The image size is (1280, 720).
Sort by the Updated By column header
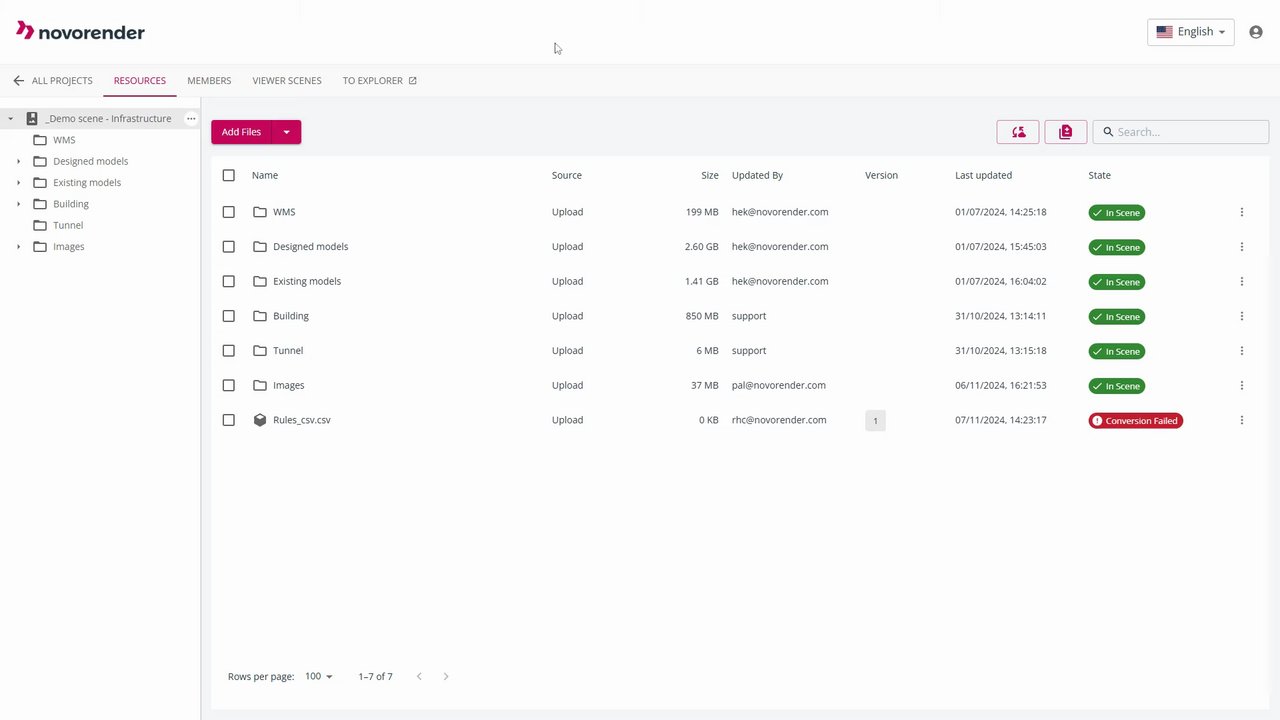(x=757, y=175)
